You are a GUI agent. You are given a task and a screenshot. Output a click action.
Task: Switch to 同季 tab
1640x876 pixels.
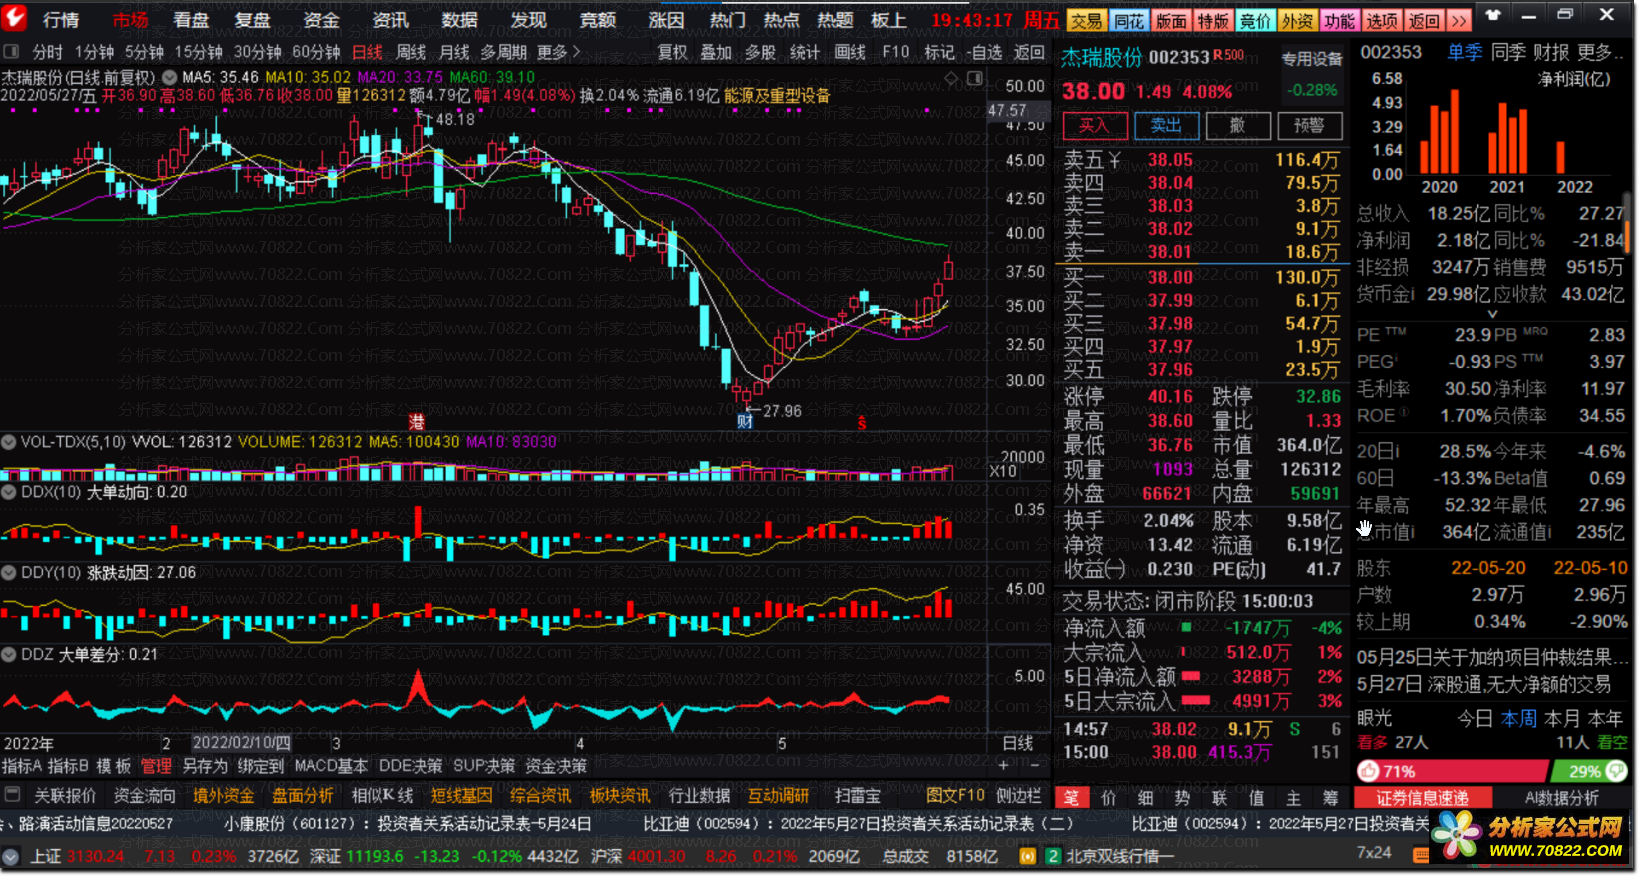click(1508, 52)
